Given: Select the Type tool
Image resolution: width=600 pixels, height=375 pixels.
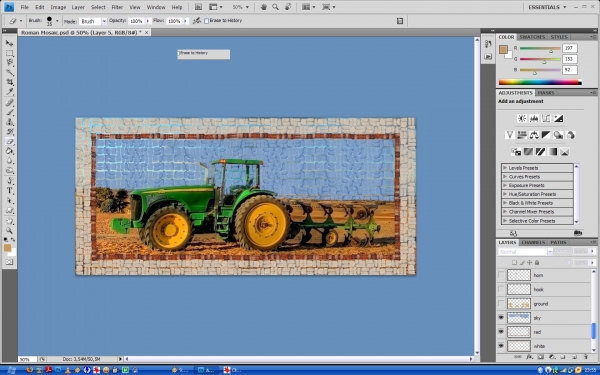Looking at the screenshot, I should tap(10, 191).
